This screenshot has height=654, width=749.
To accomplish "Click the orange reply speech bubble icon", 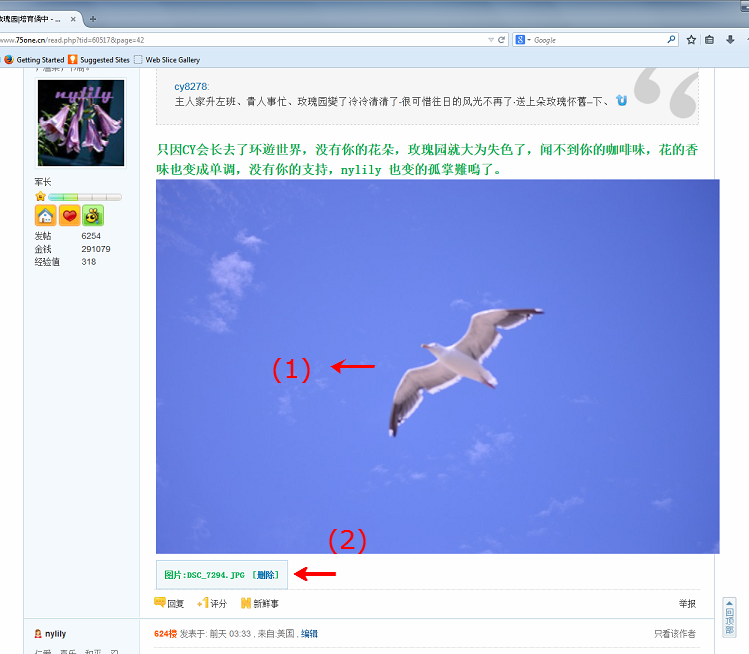I will point(160,602).
